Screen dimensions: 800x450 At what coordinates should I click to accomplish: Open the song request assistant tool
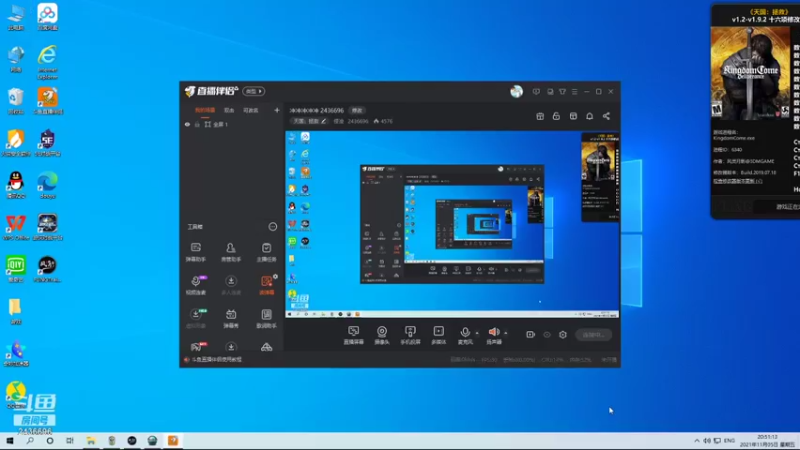pyautogui.click(x=266, y=318)
